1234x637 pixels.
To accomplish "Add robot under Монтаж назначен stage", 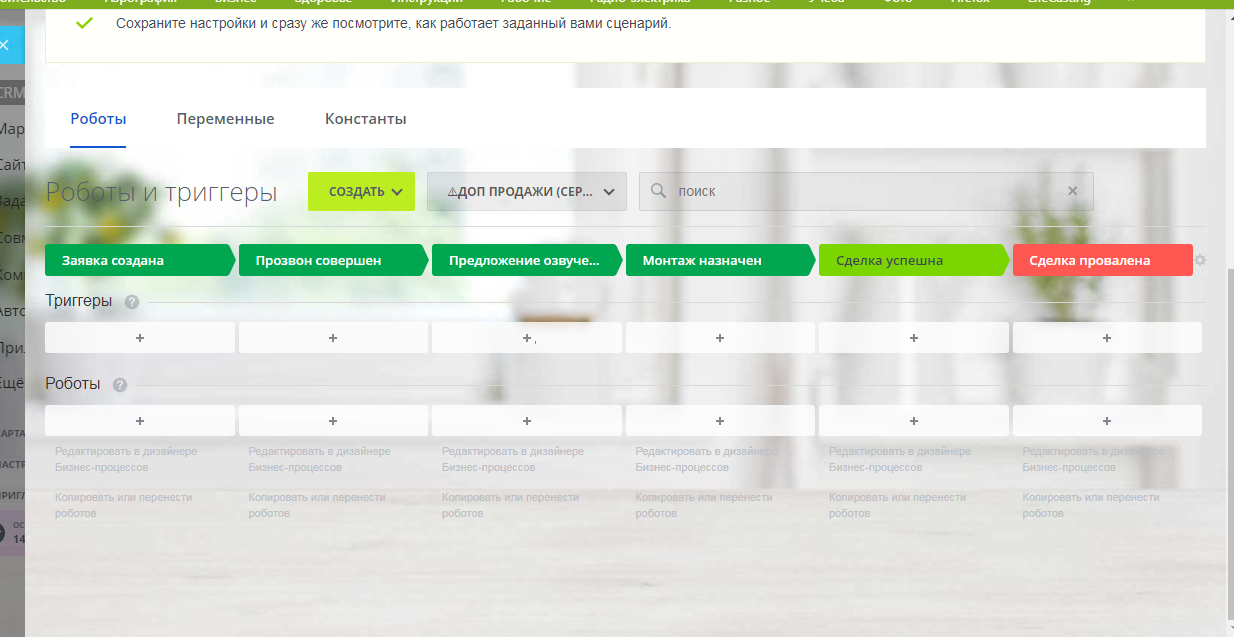I will pos(720,421).
